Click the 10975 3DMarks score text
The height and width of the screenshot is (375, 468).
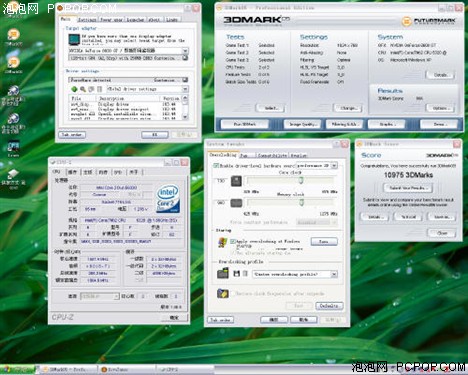[x=408, y=175]
